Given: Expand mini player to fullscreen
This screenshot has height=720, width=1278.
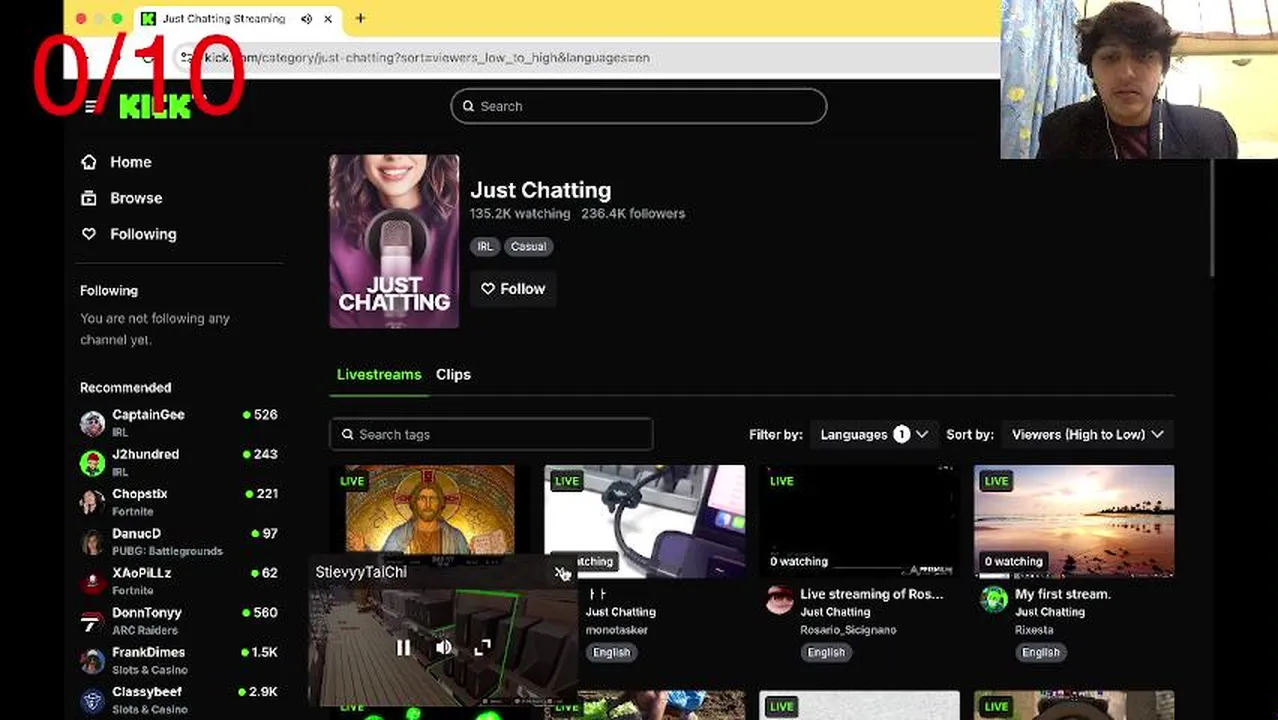Looking at the screenshot, I should (x=483, y=648).
